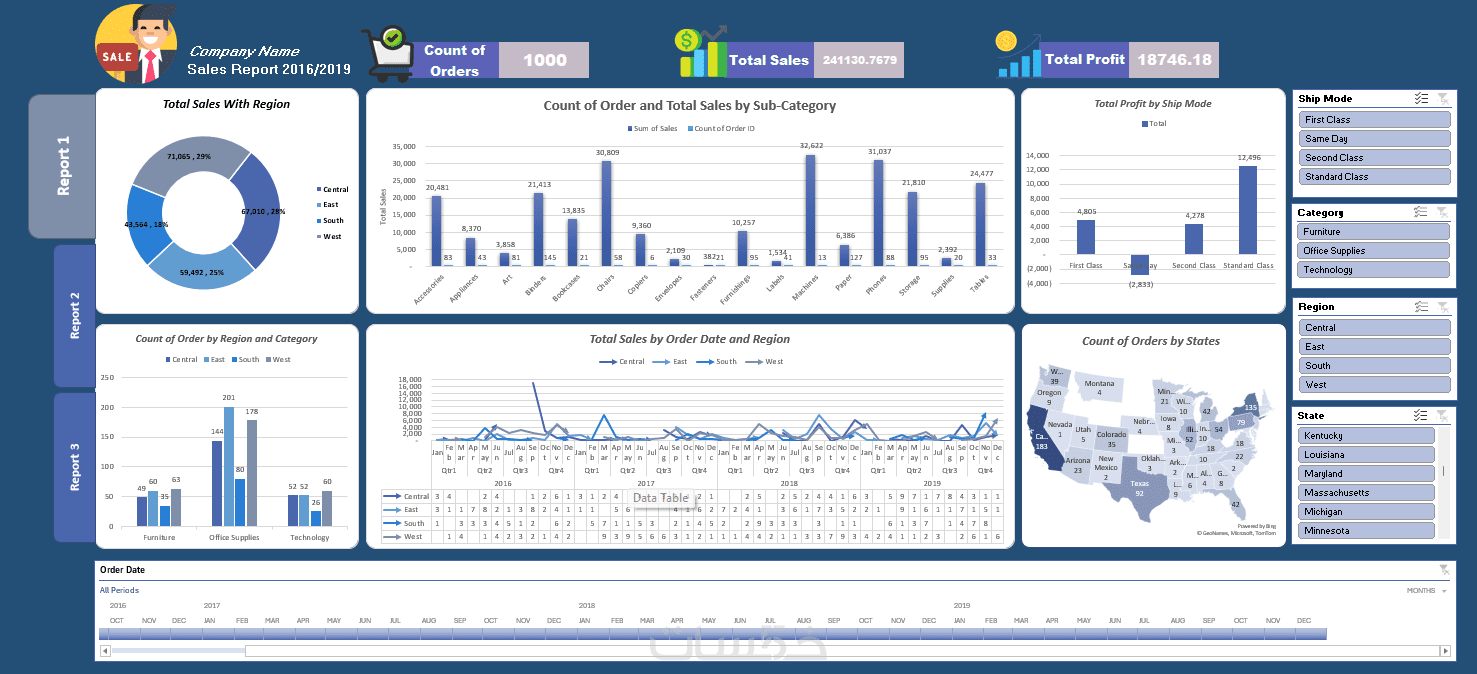
Task: Toggle multi-select in State slicer
Action: pos(1421,415)
